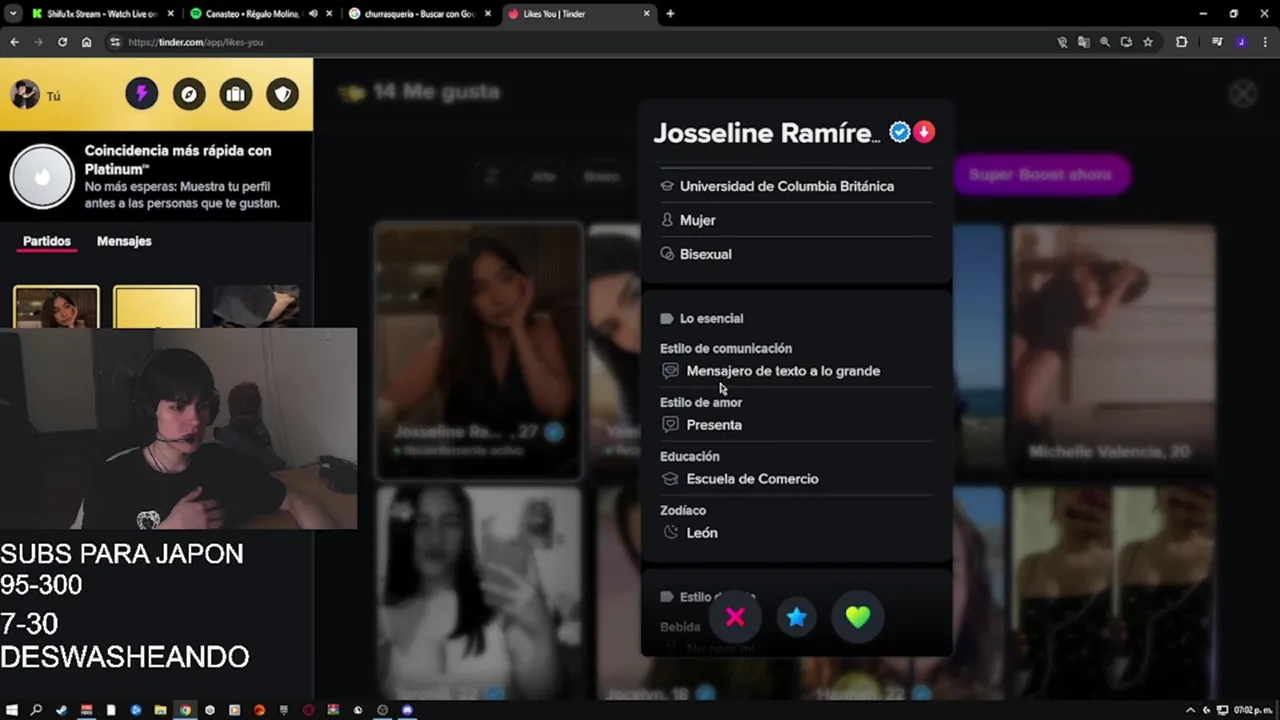Open the churrasqueria Google search tab

tap(417, 14)
